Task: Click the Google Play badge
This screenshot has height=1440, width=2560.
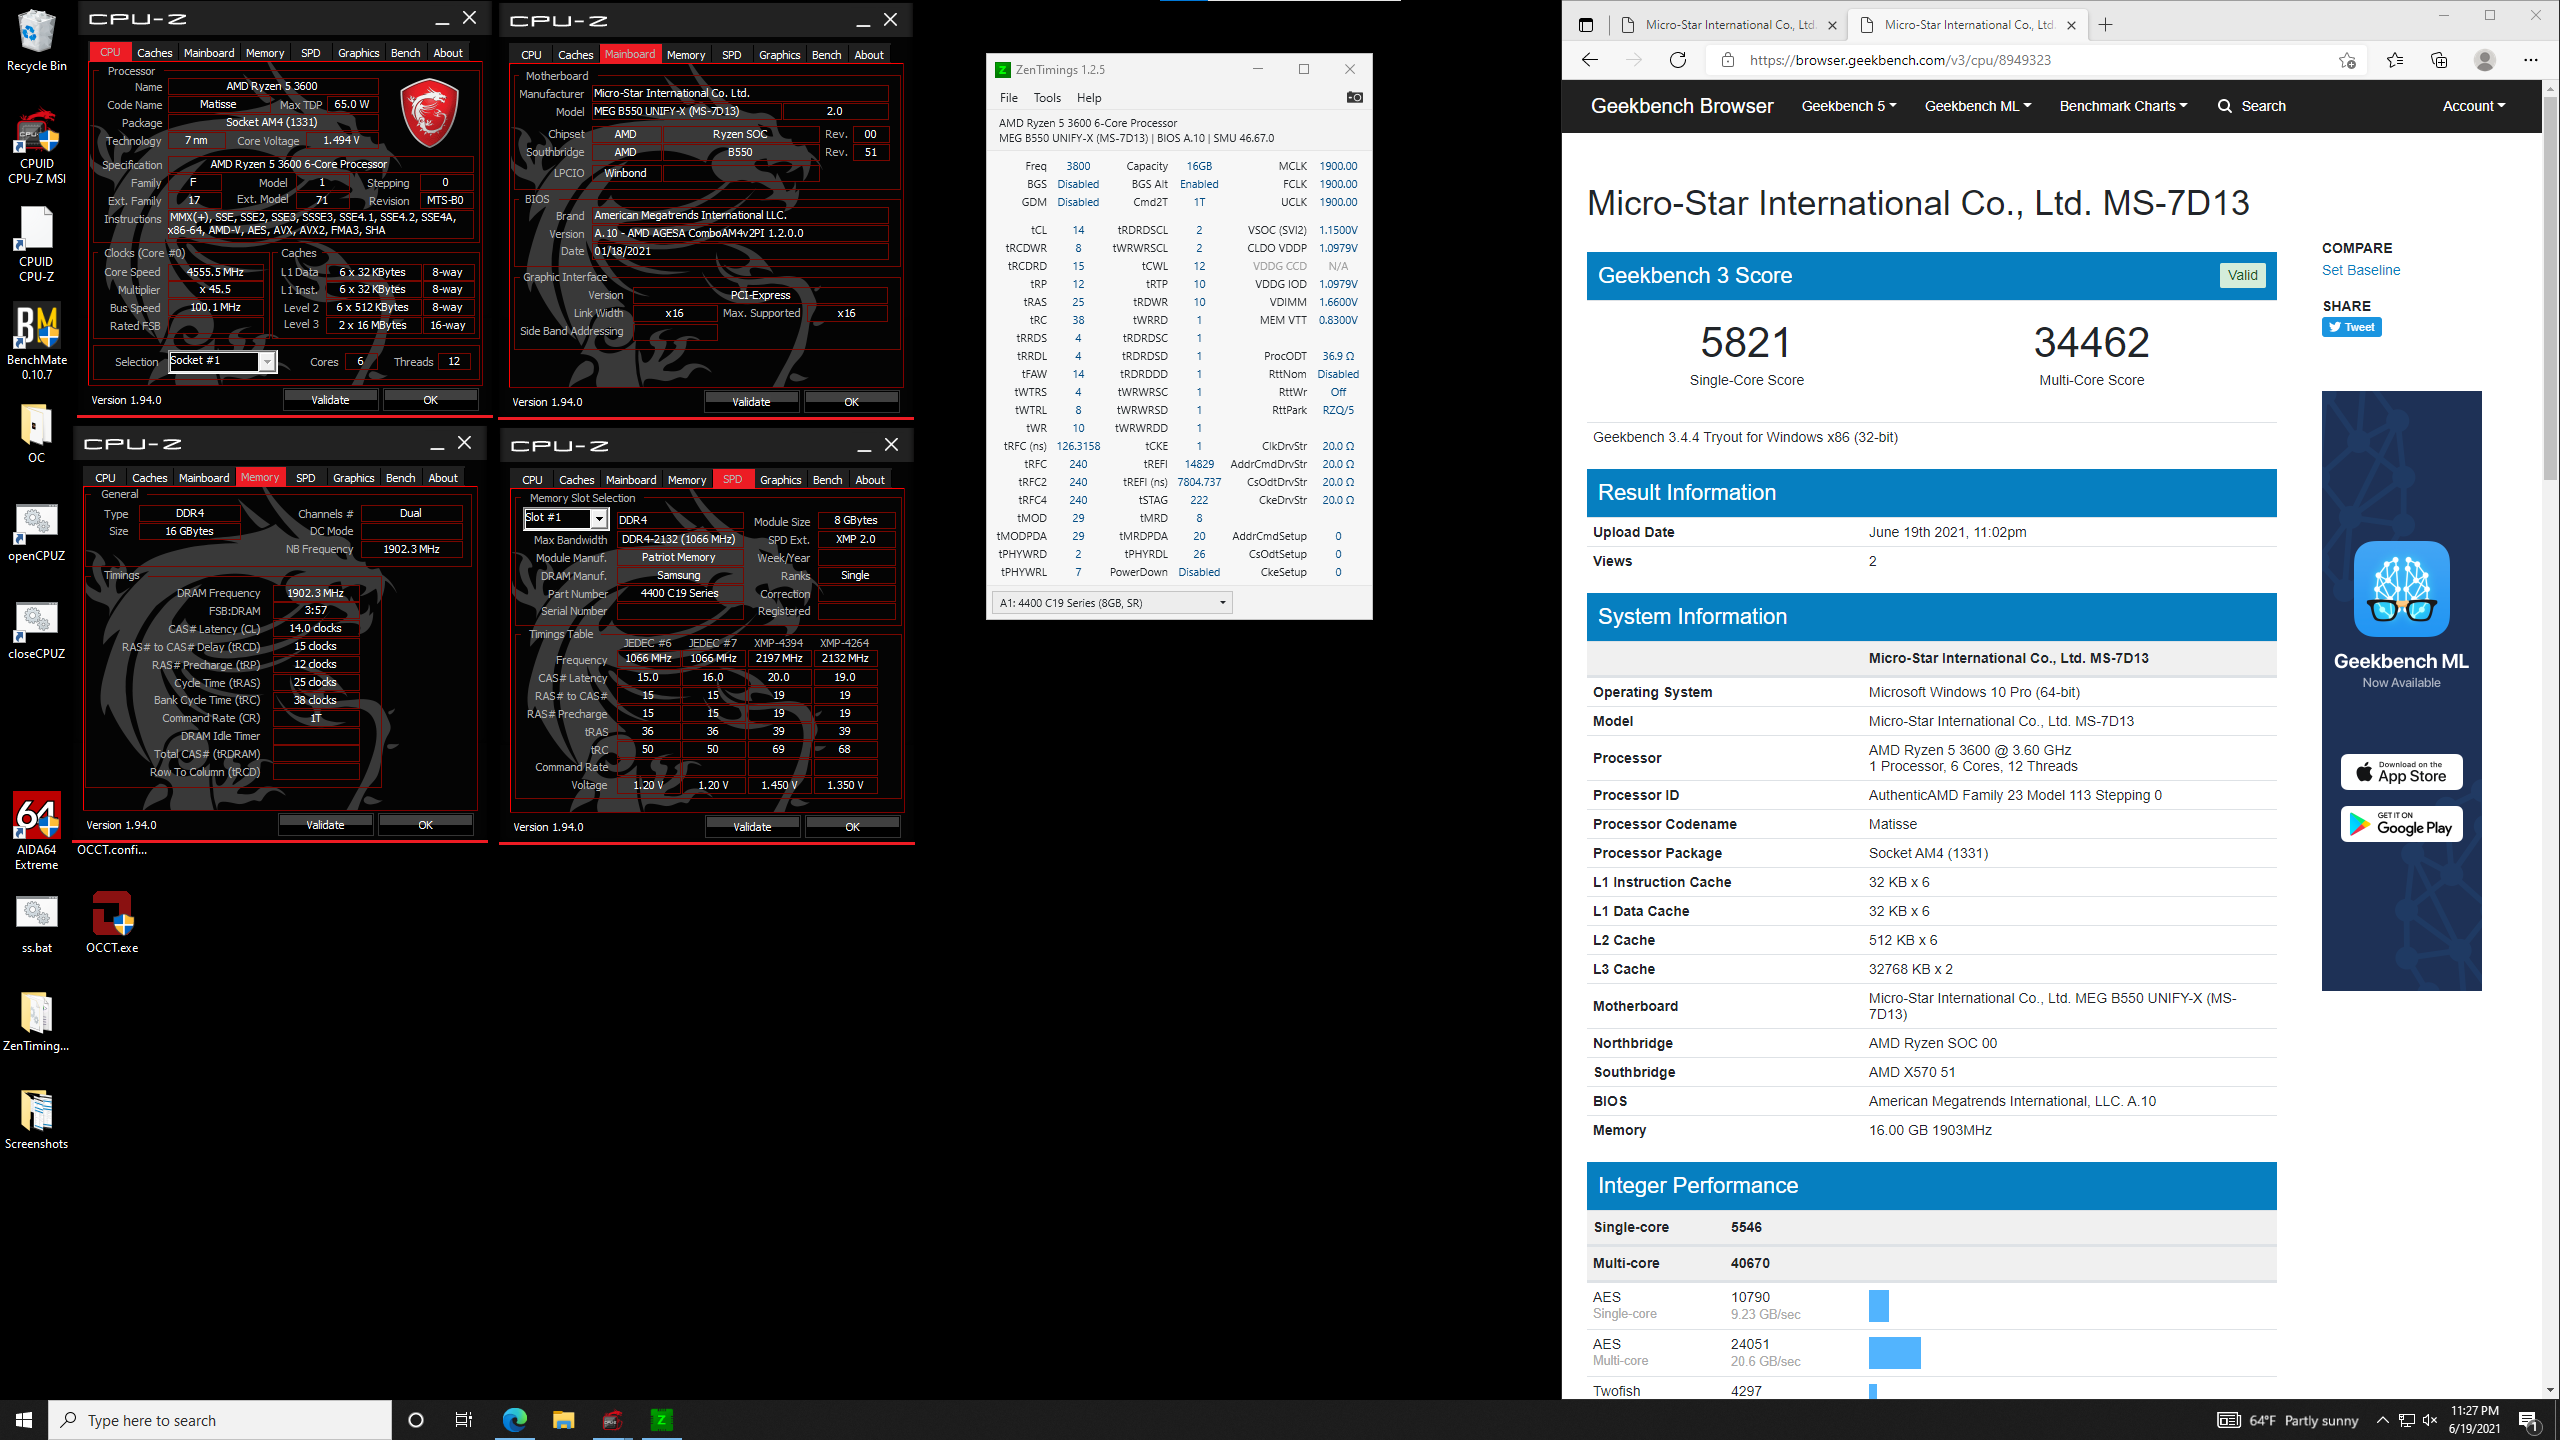Action: [x=2401, y=824]
